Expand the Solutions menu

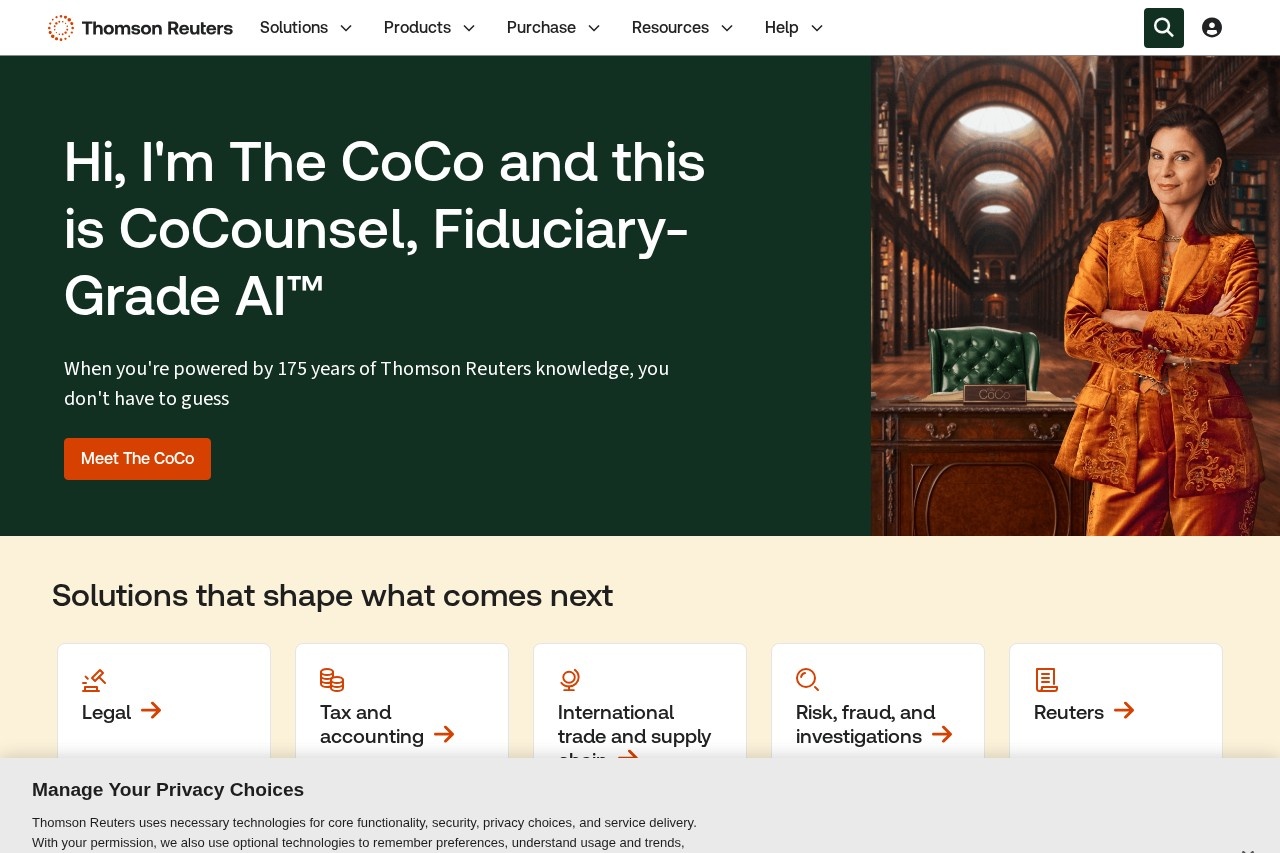pos(306,28)
